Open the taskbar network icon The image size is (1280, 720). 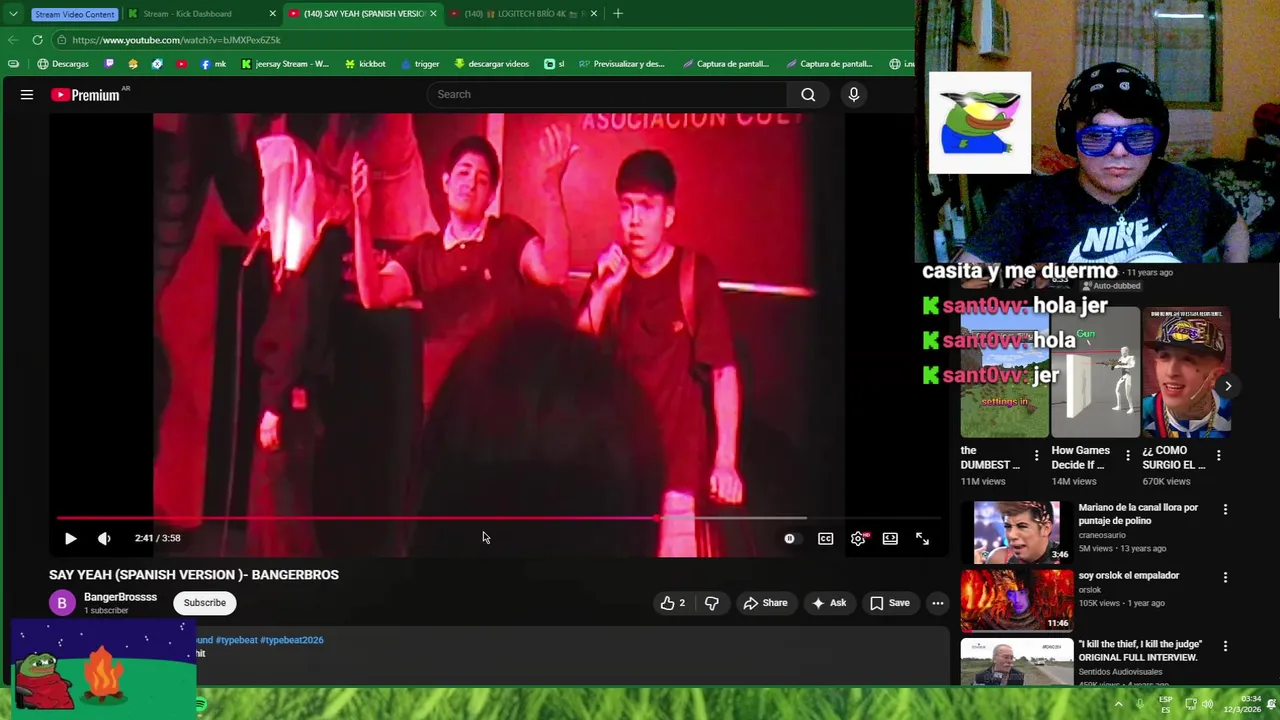(x=1190, y=704)
